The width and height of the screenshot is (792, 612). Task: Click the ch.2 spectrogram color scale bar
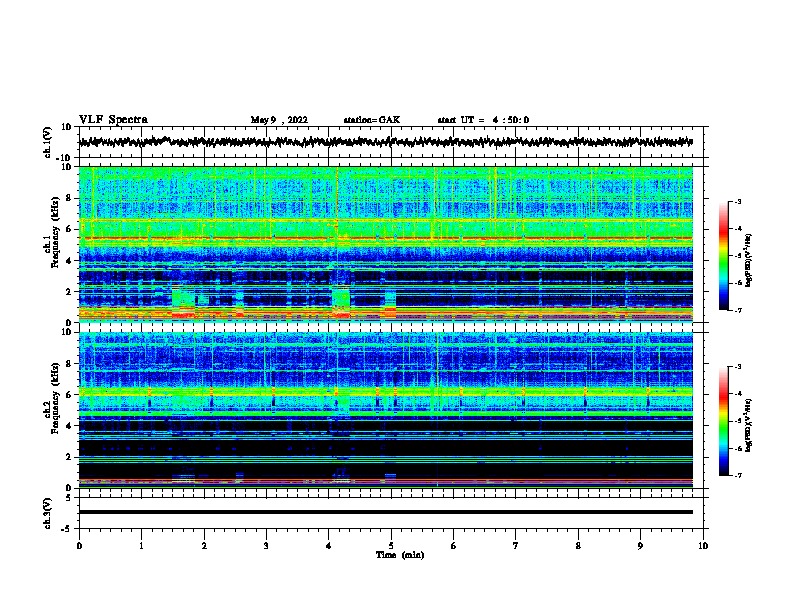[723, 421]
